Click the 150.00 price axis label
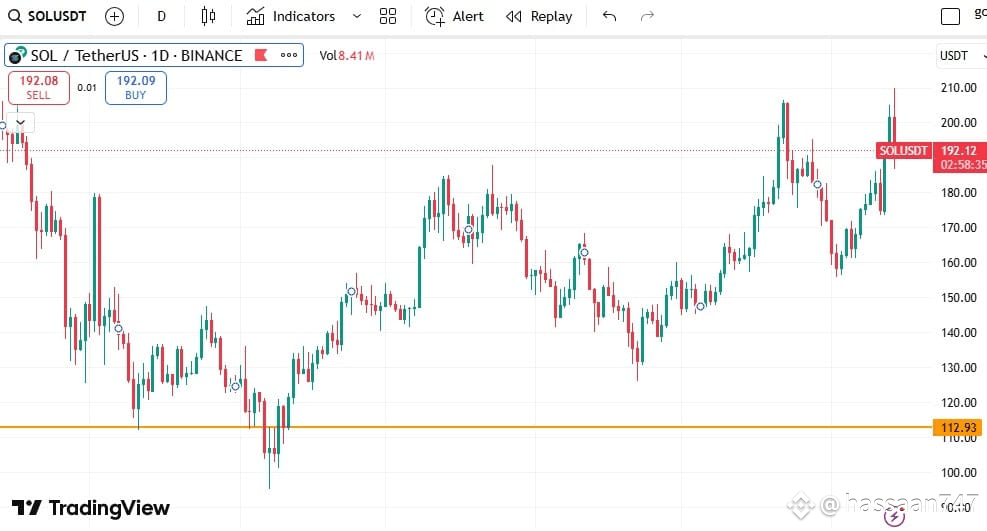987x531 pixels. [959, 297]
